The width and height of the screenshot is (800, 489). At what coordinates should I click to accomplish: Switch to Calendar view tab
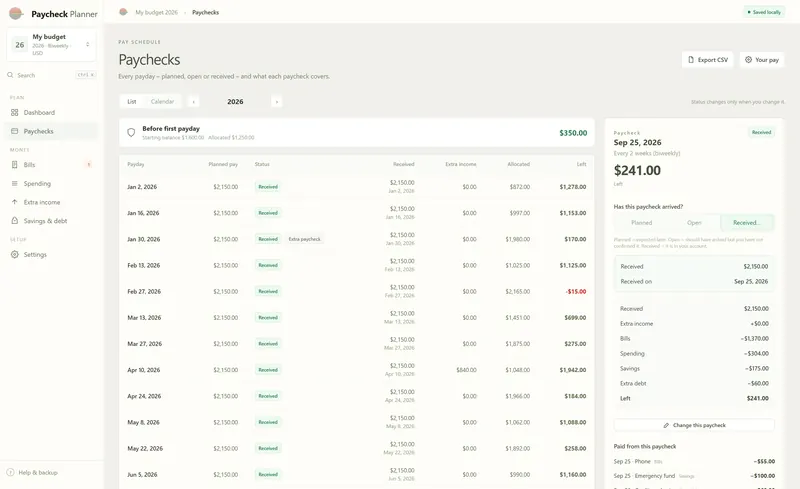point(162,102)
